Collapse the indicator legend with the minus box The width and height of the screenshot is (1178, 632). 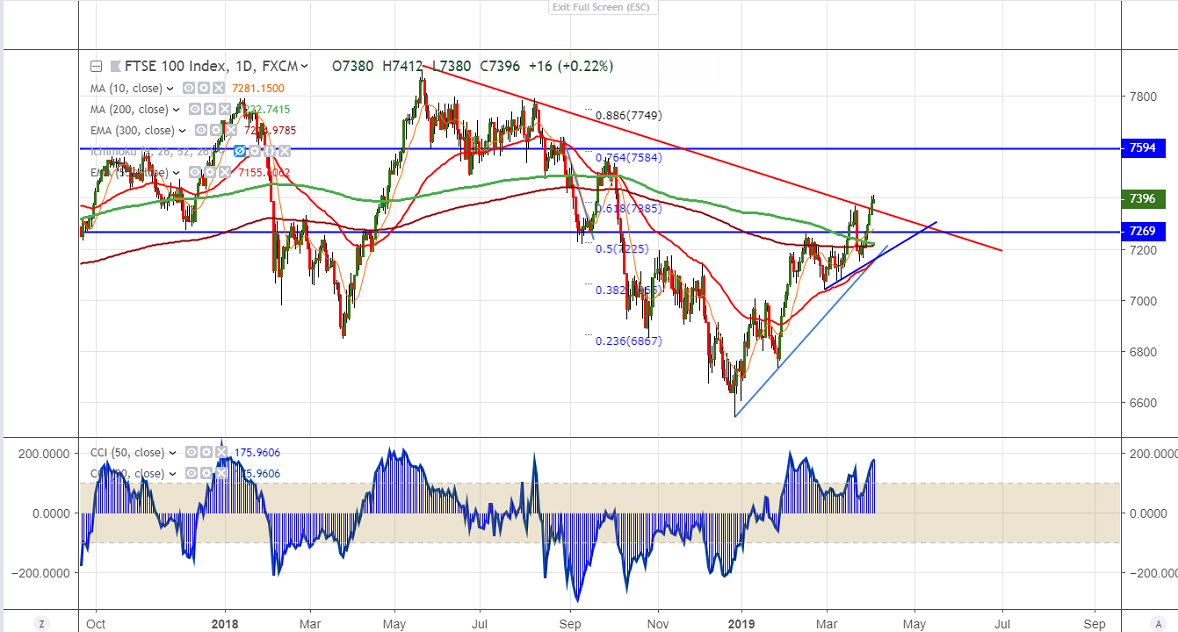(x=96, y=66)
